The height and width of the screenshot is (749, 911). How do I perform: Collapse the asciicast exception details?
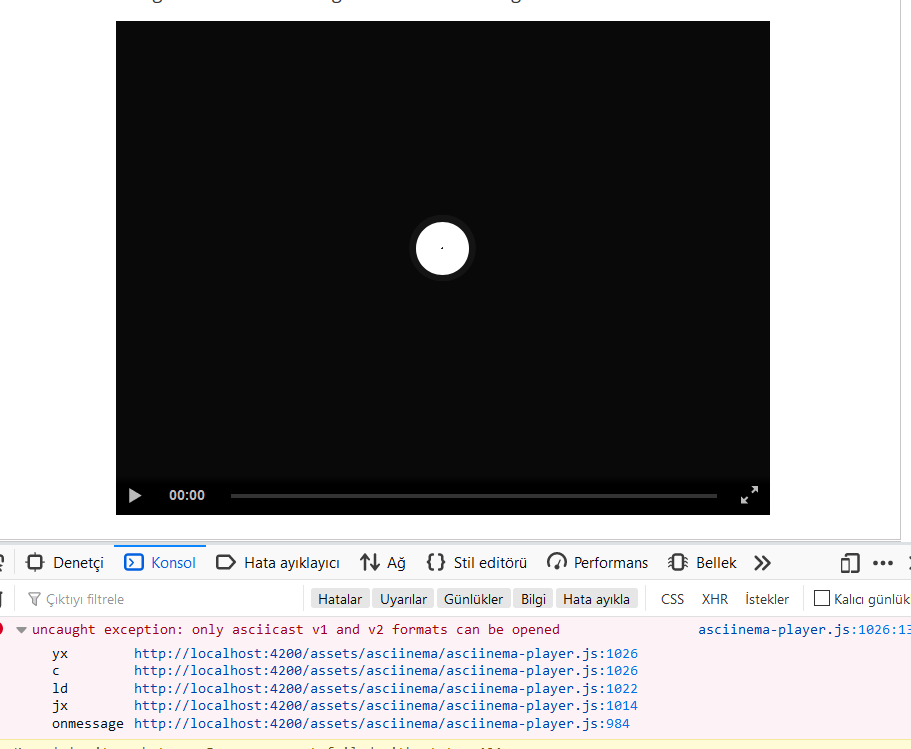[22, 629]
